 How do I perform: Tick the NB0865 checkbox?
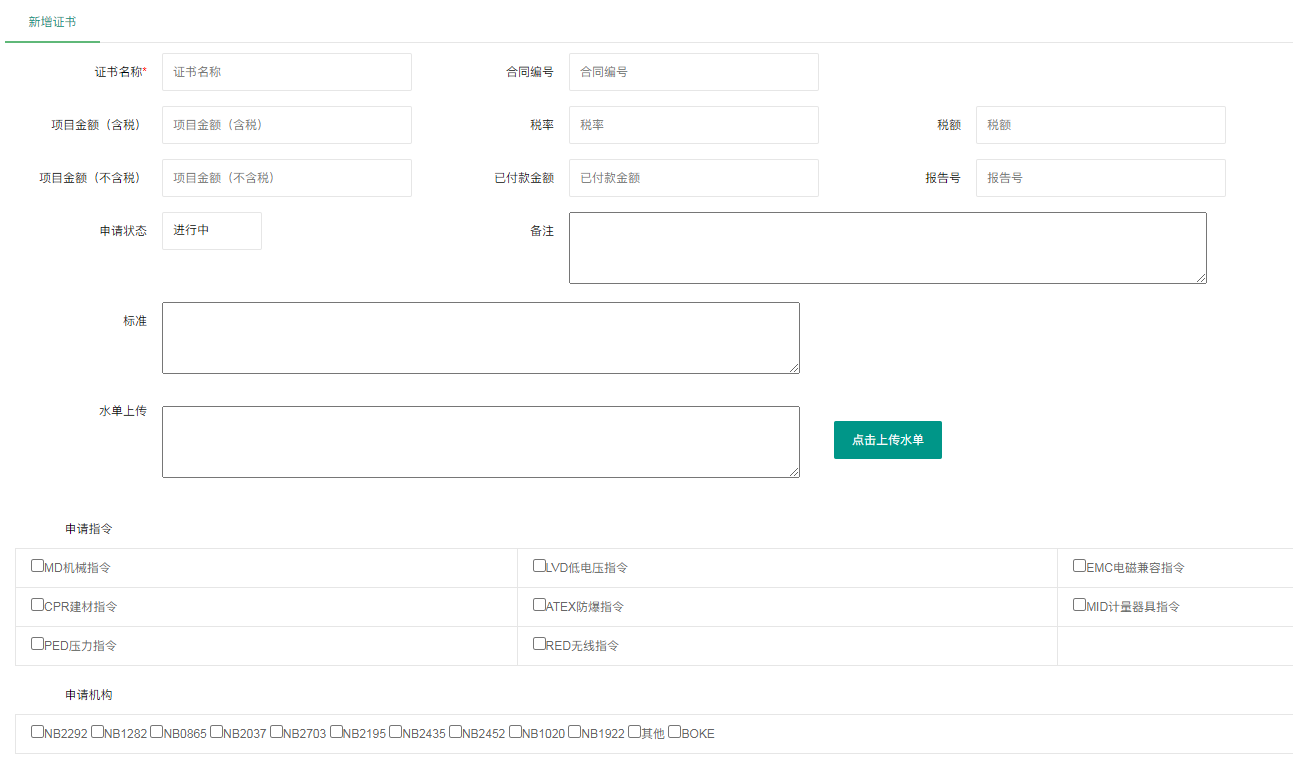point(157,732)
